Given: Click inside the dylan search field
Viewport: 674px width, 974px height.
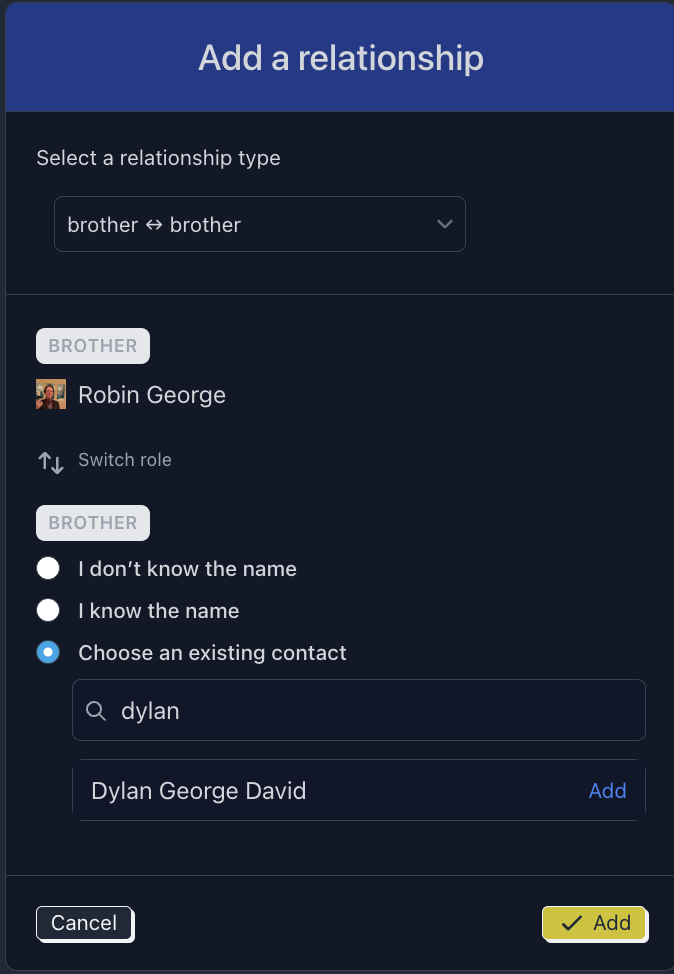Looking at the screenshot, I should point(300,711).
